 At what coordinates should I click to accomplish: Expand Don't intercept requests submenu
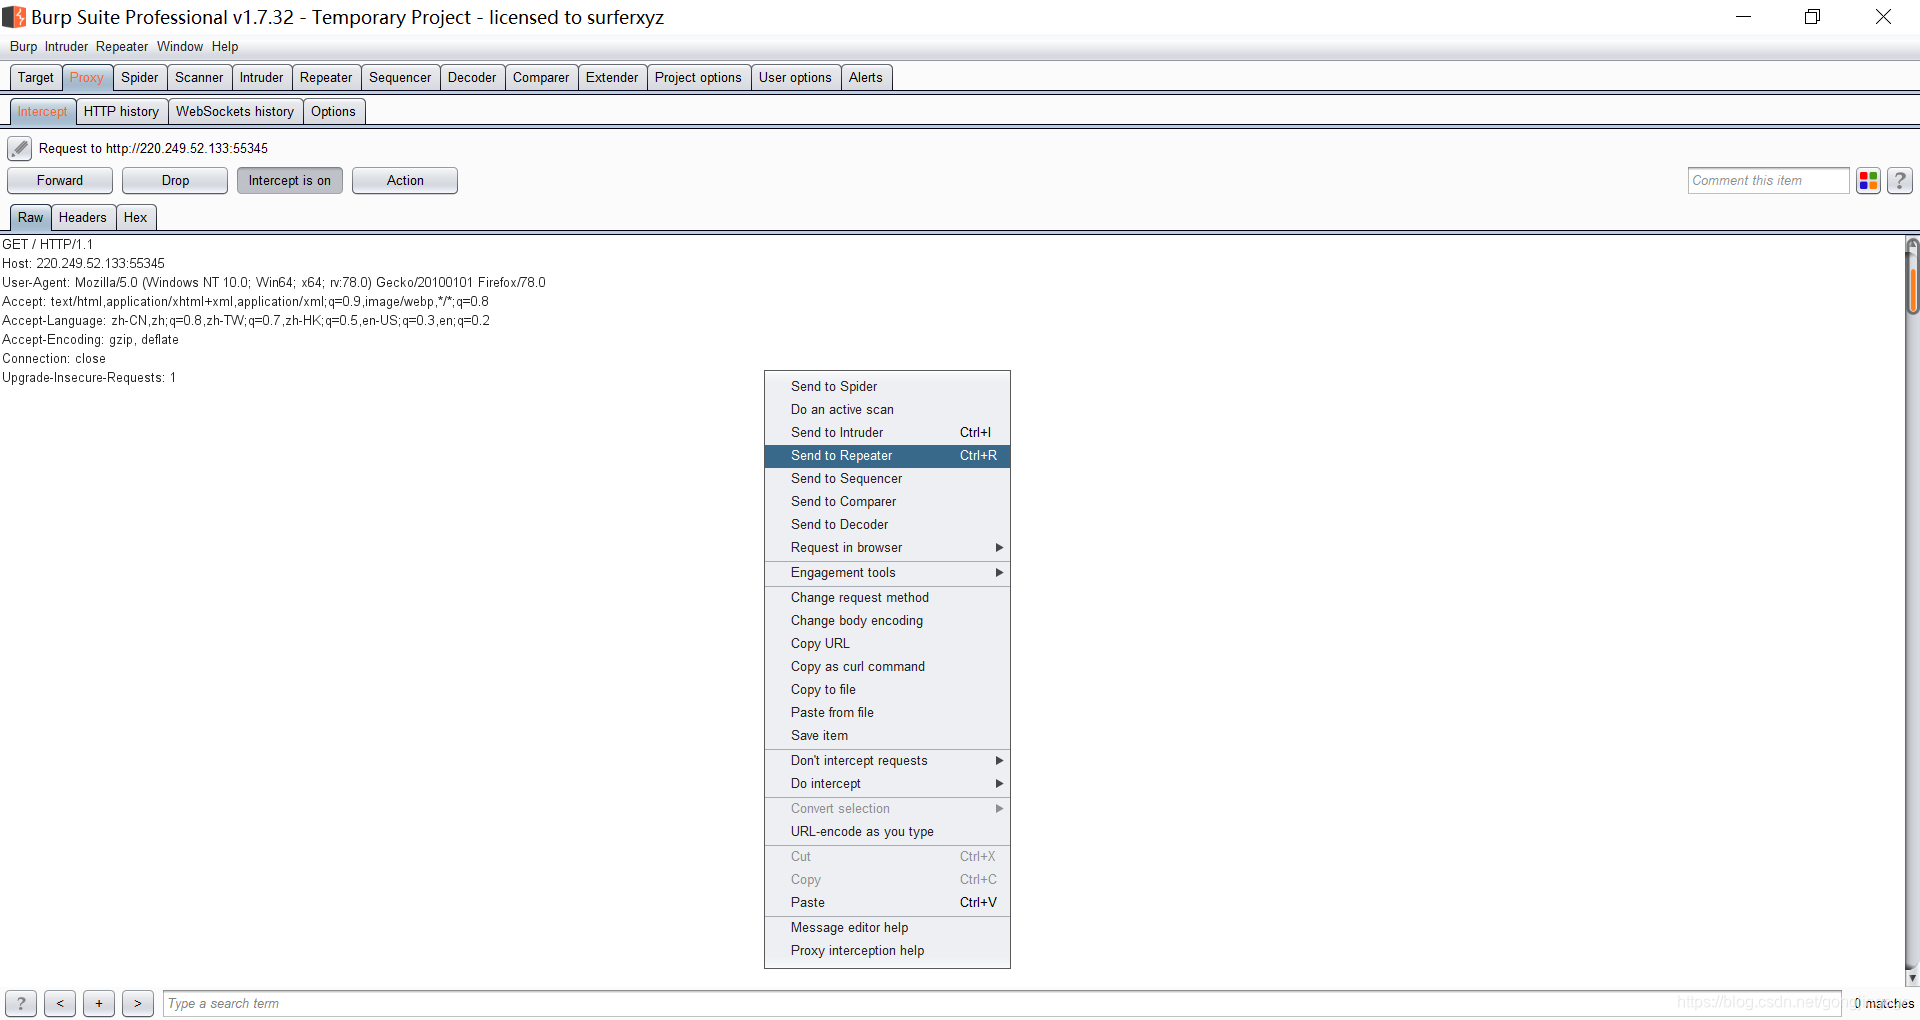coord(887,761)
